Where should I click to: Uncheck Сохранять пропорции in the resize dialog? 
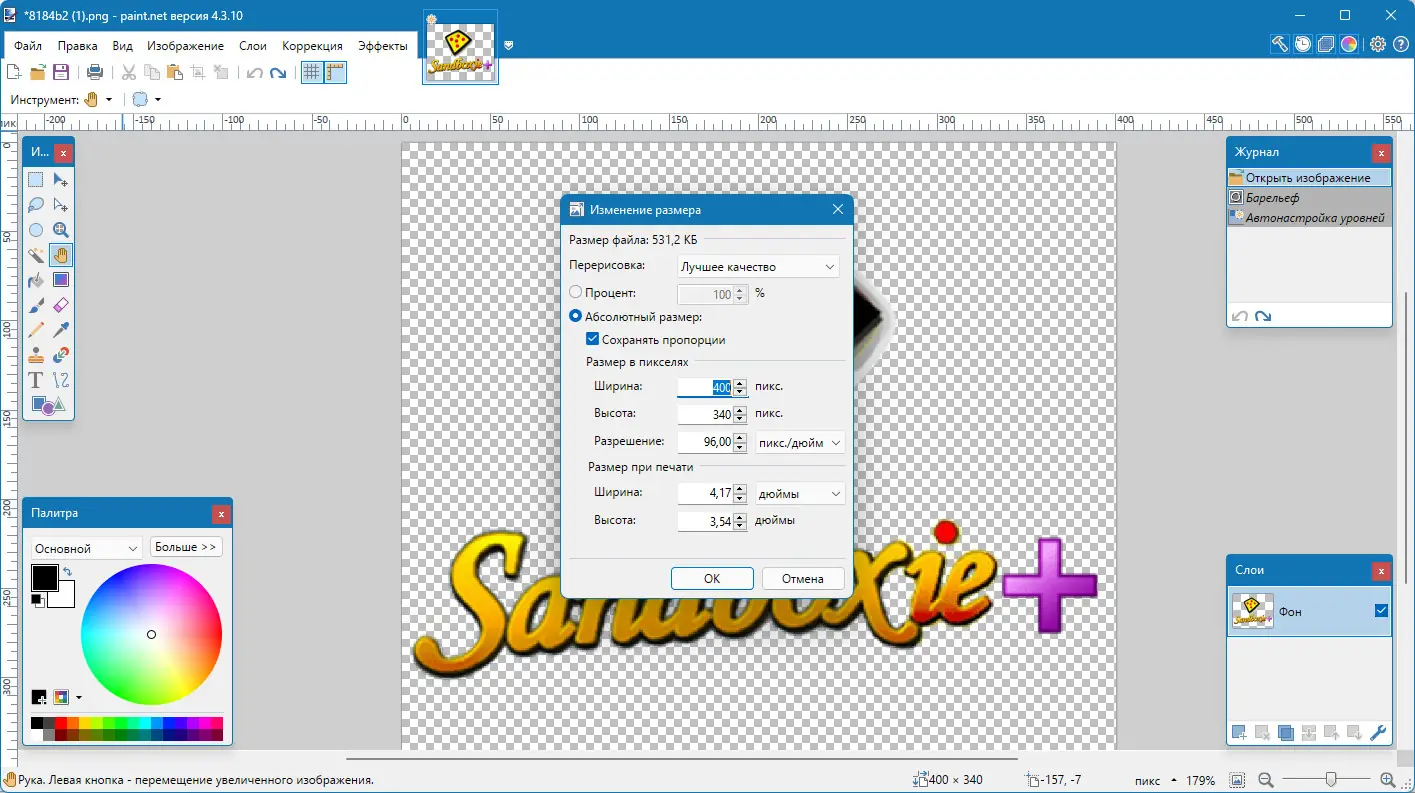(x=593, y=339)
